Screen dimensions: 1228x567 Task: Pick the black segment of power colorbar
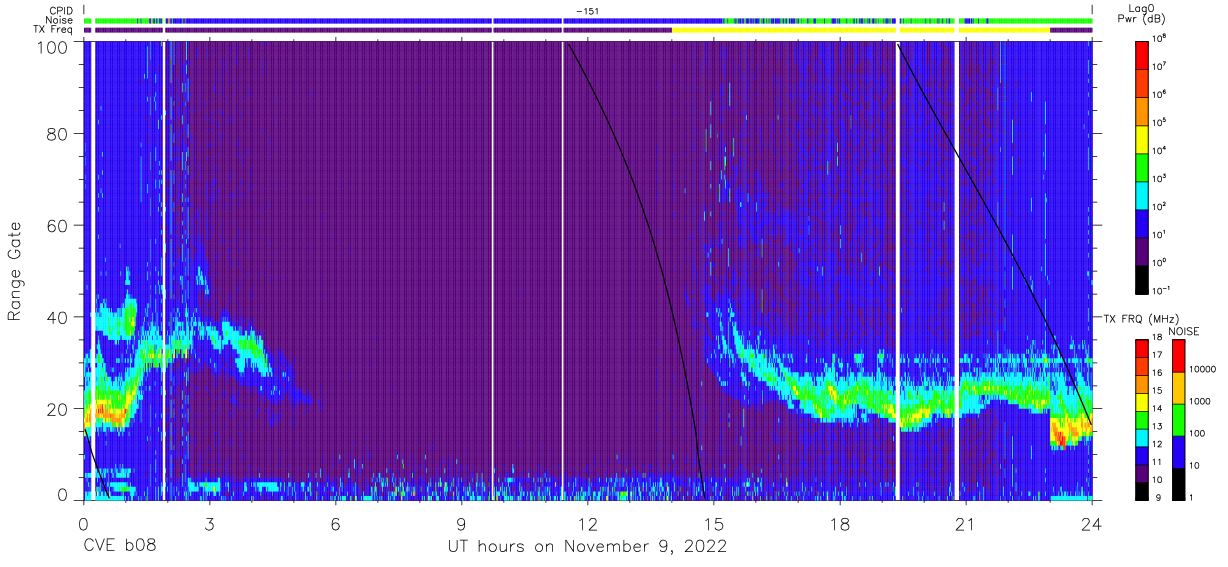[1143, 278]
